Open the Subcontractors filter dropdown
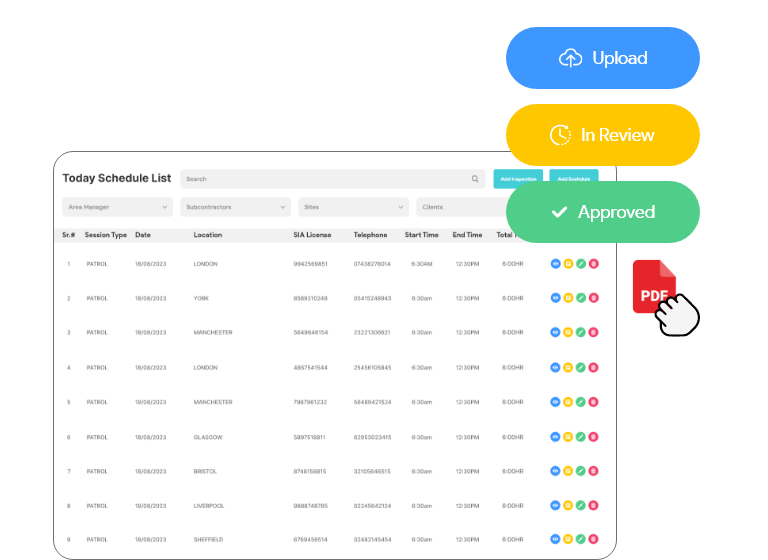This screenshot has width=768, height=560. point(235,207)
